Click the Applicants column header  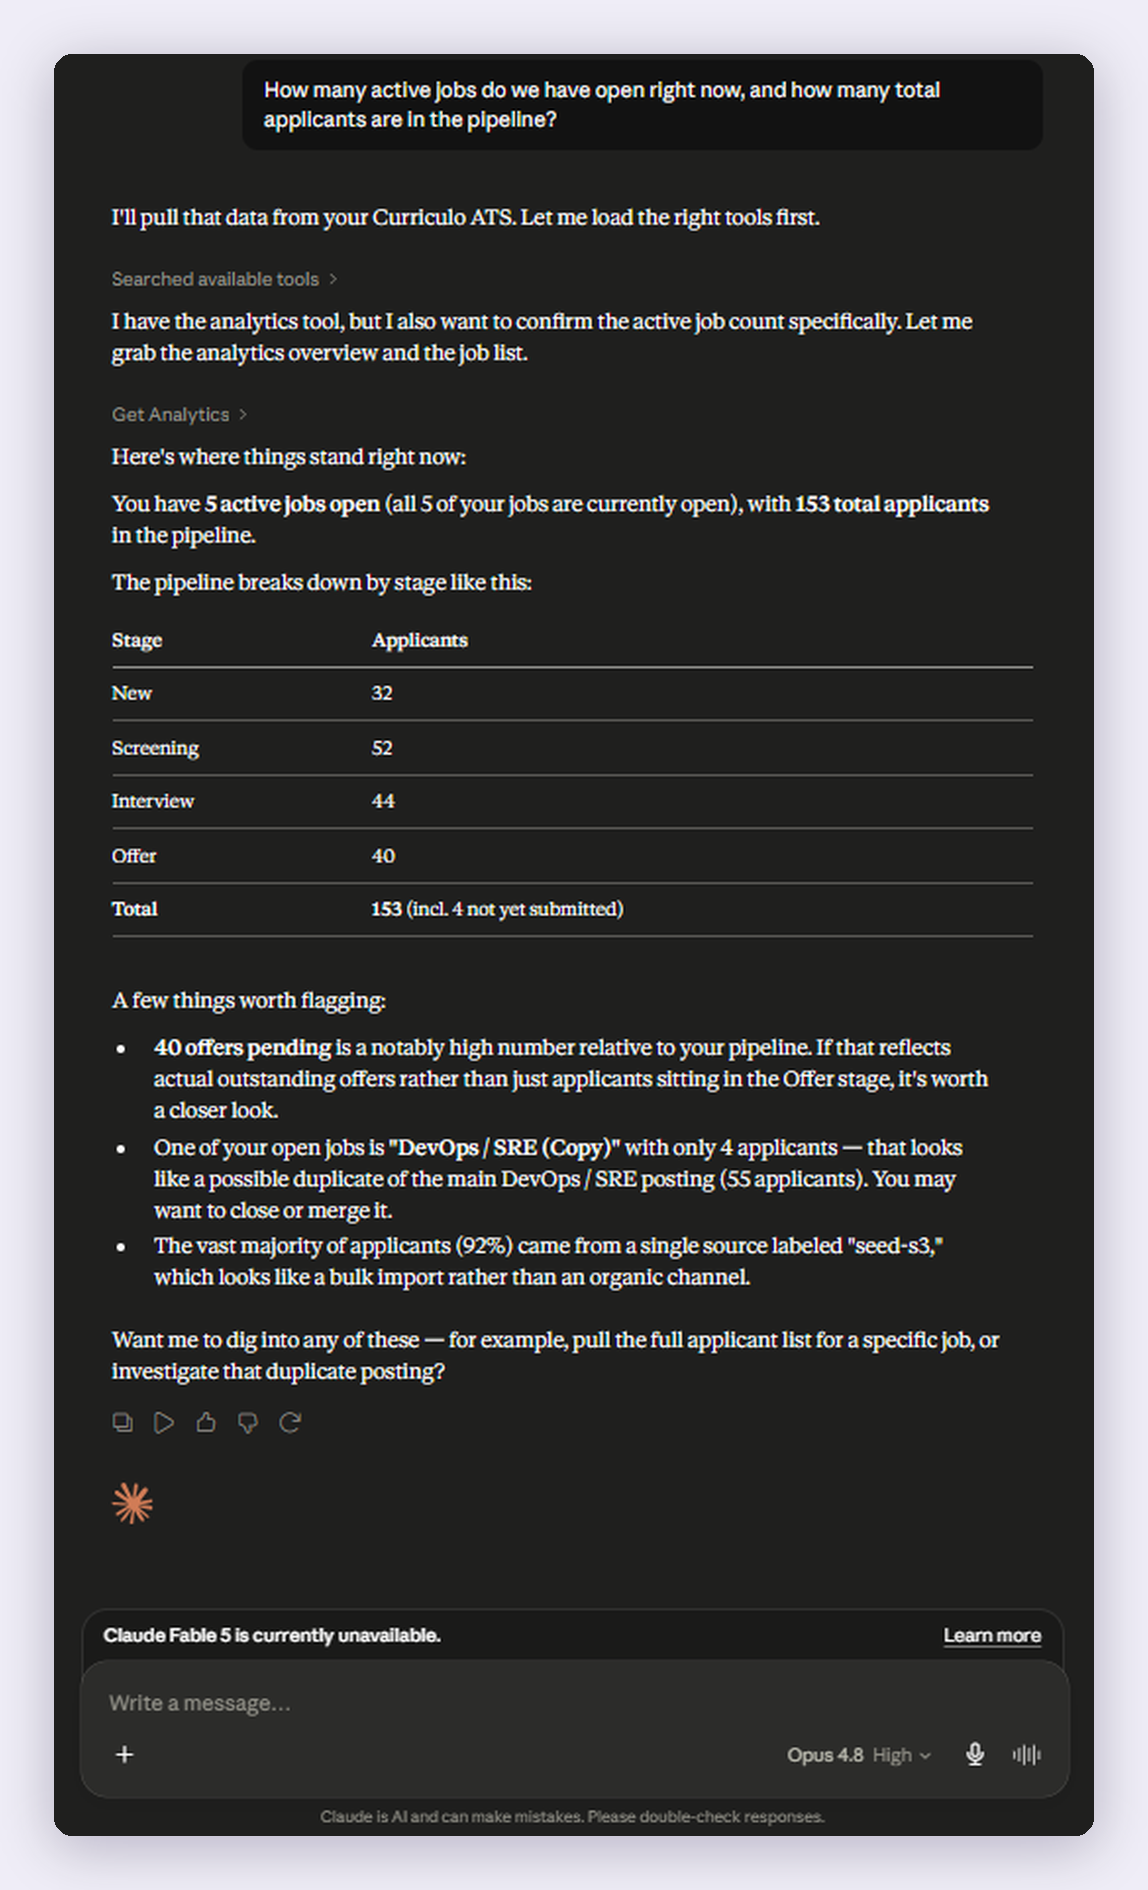click(420, 640)
